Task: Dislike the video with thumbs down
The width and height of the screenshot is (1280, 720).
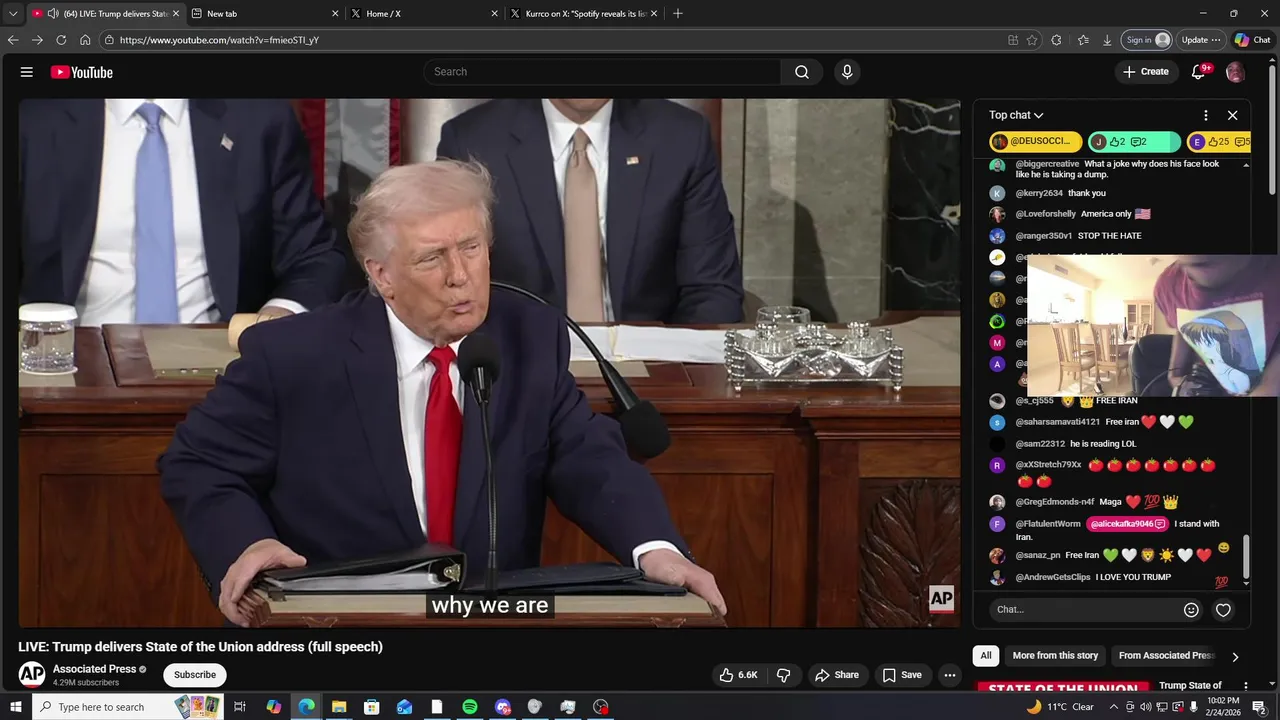Action: 783,675
